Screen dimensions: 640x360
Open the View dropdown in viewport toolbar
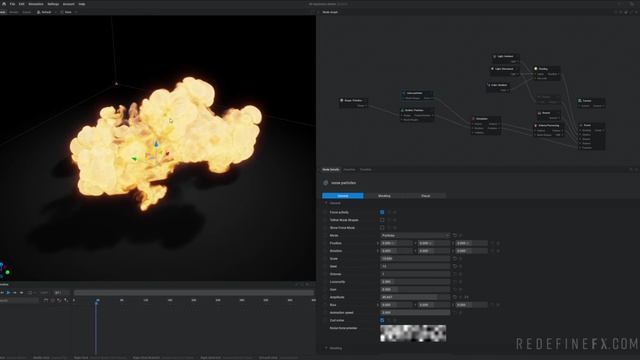(69, 12)
